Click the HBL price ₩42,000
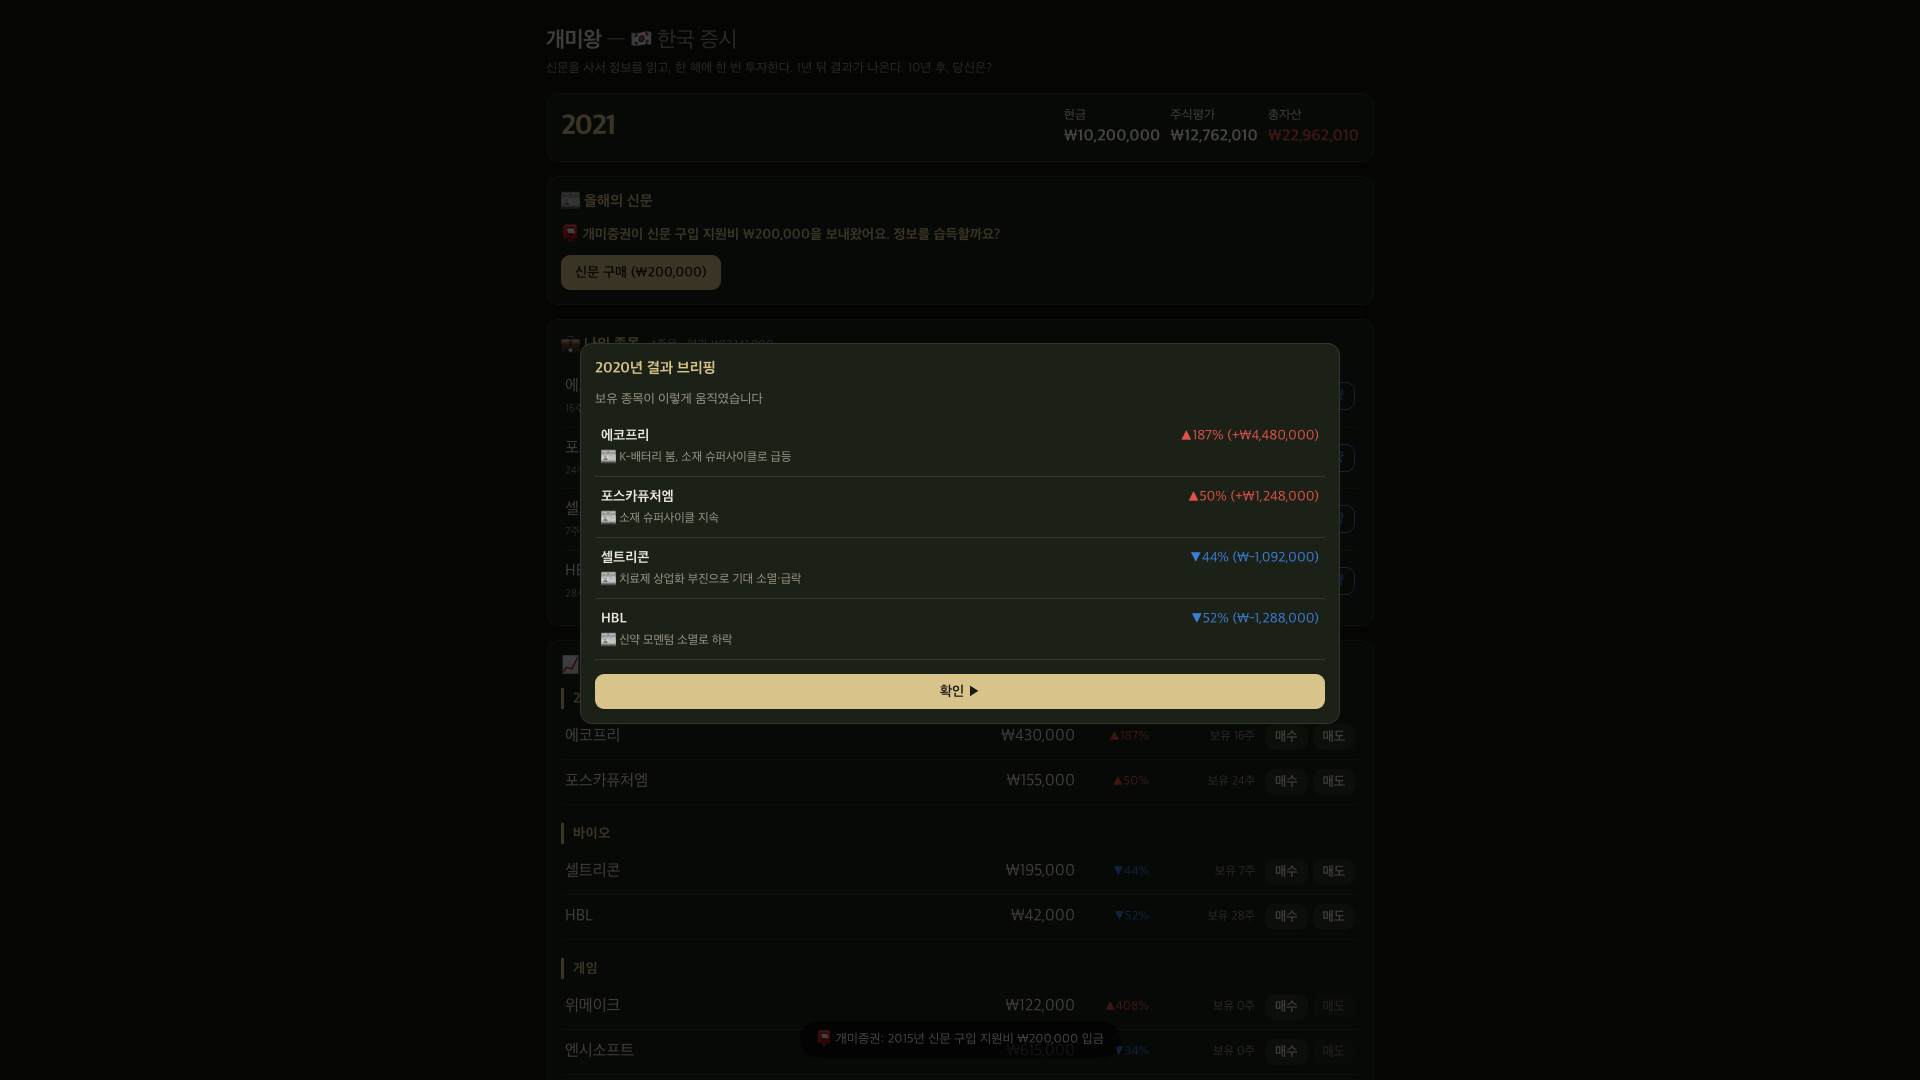The width and height of the screenshot is (1920, 1080). (1043, 915)
